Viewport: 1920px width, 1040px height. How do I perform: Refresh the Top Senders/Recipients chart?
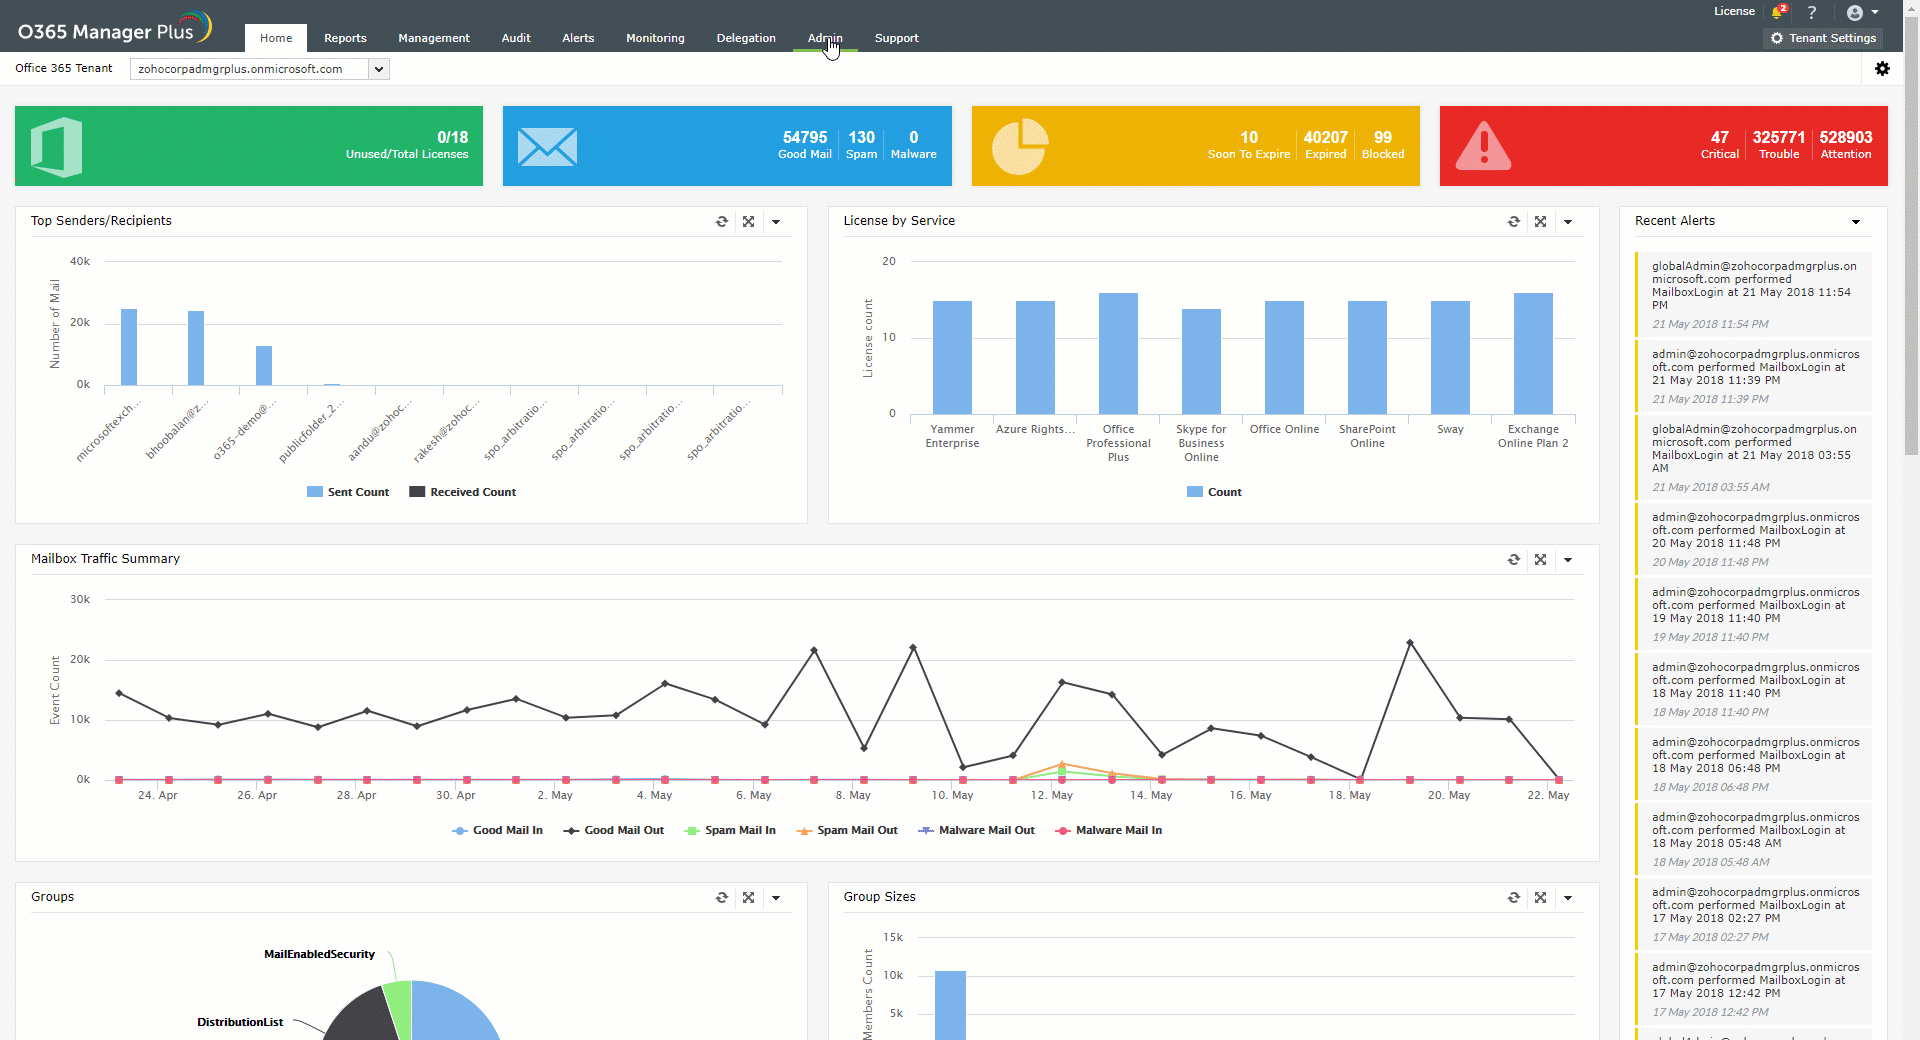pyautogui.click(x=722, y=221)
